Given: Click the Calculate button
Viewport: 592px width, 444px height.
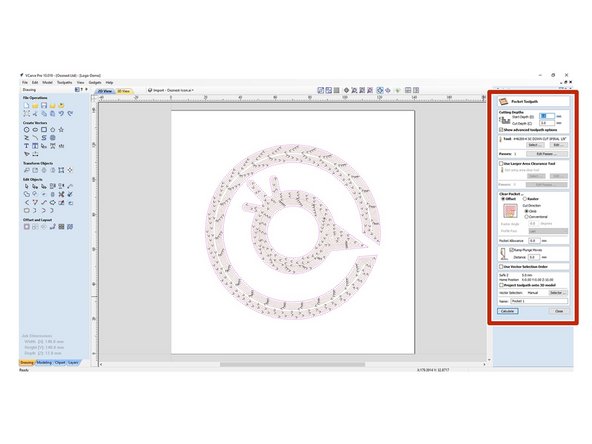Looking at the screenshot, I should (x=508, y=311).
